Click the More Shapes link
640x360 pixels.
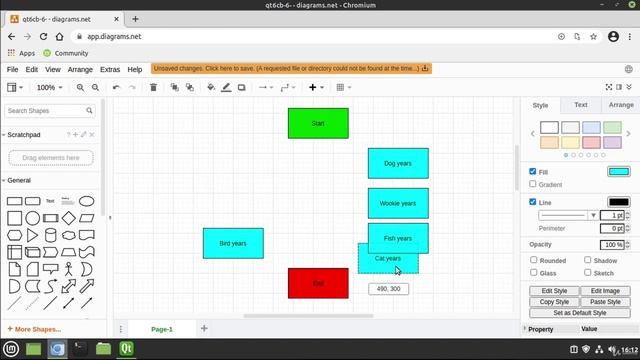point(34,329)
